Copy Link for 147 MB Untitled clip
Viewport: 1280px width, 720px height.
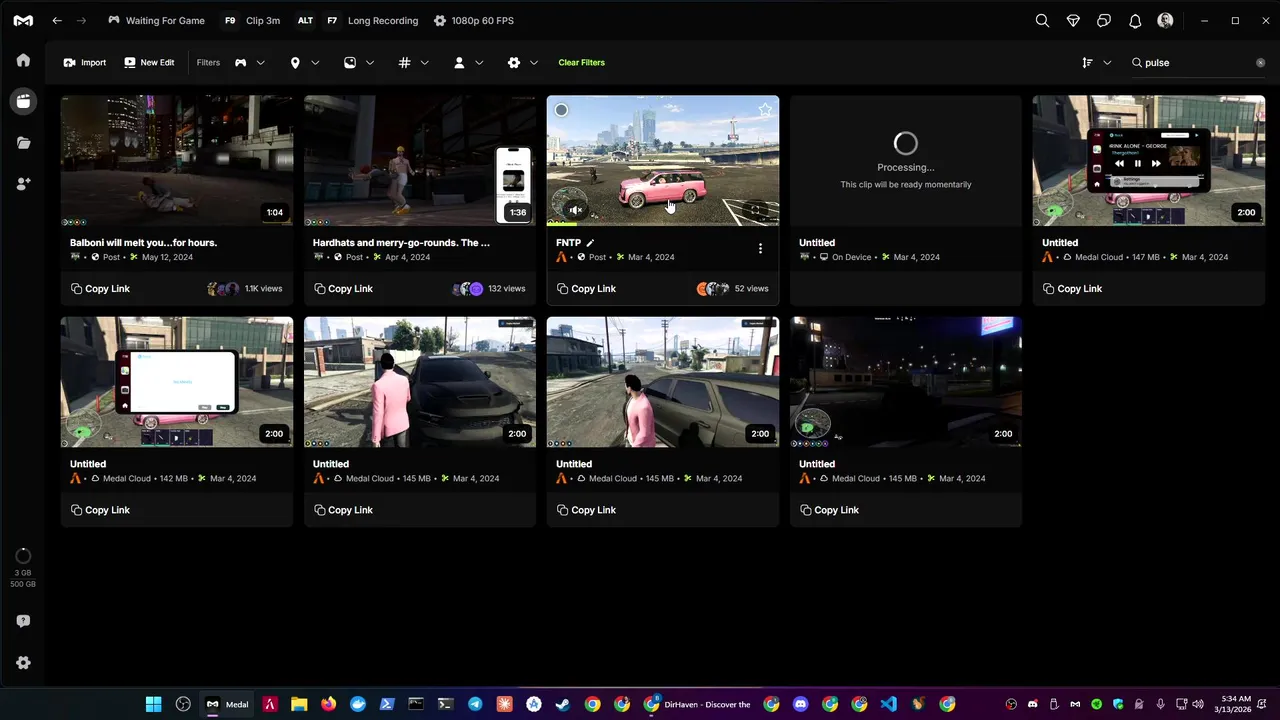[x=1072, y=289]
